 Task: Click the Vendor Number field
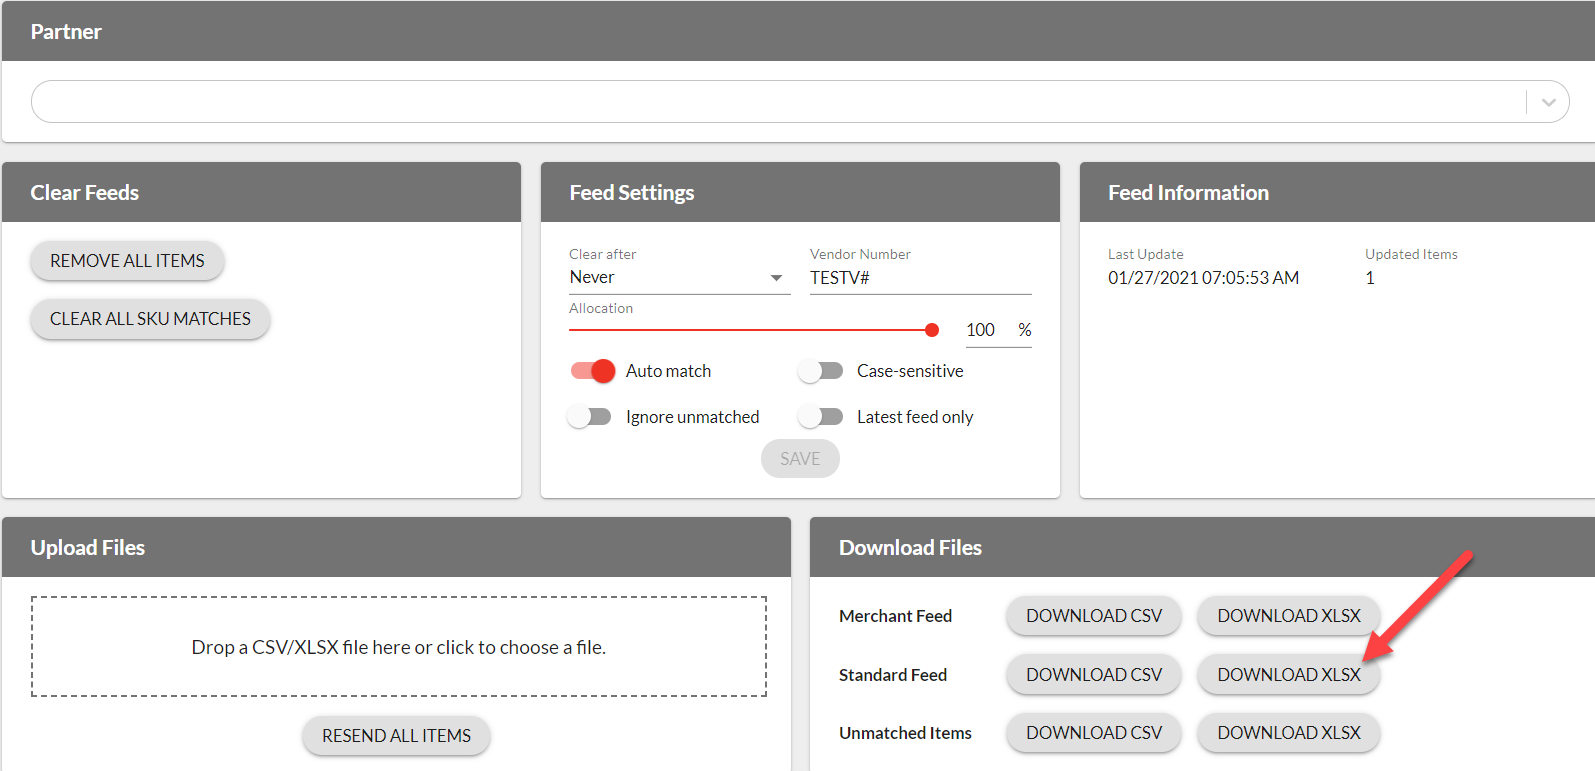pyautogui.click(x=919, y=278)
